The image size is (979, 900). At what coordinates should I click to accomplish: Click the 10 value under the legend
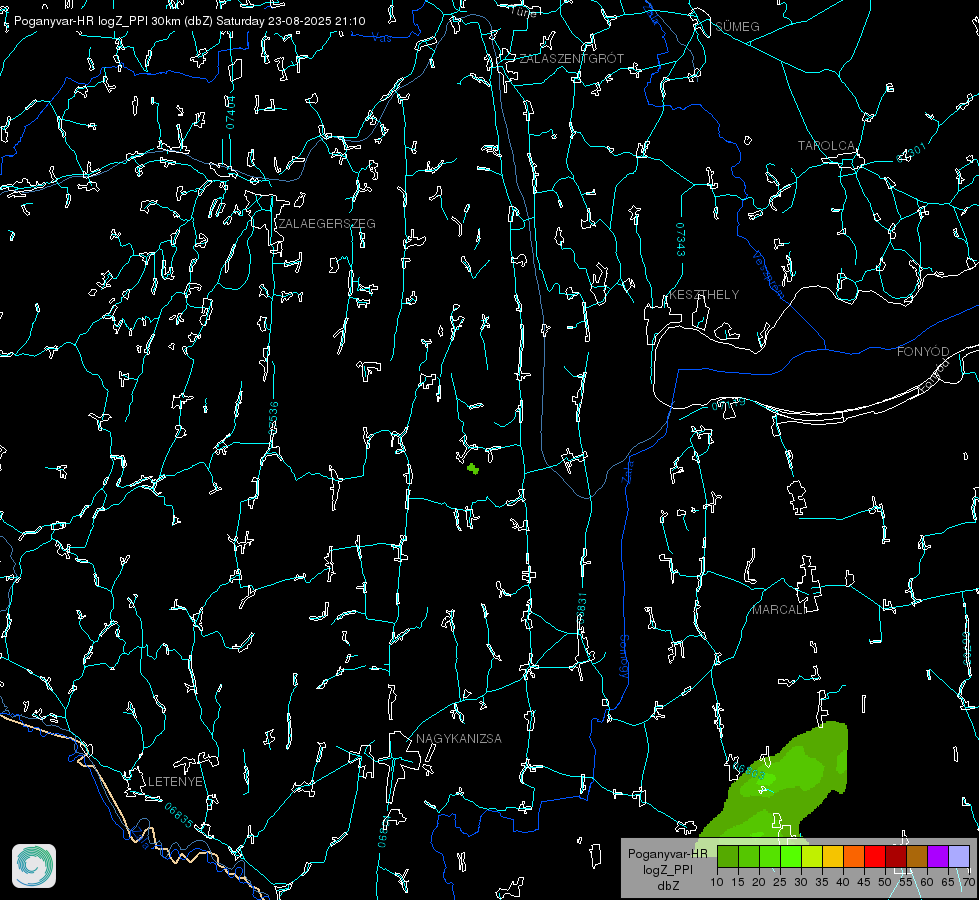pyautogui.click(x=717, y=883)
